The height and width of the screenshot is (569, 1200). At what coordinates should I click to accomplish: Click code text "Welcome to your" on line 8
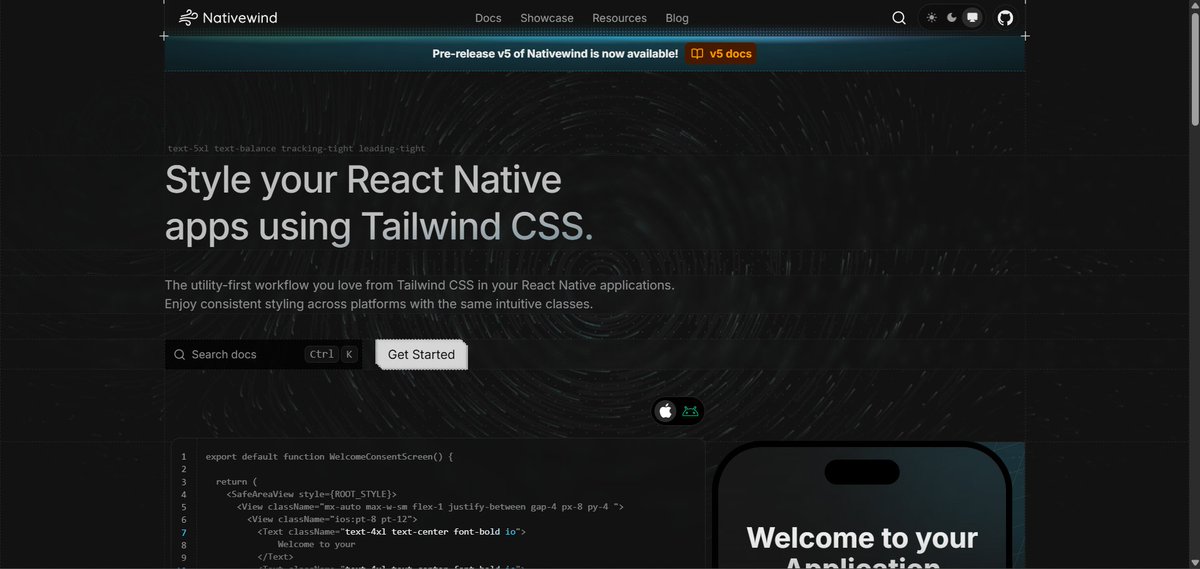[317, 544]
